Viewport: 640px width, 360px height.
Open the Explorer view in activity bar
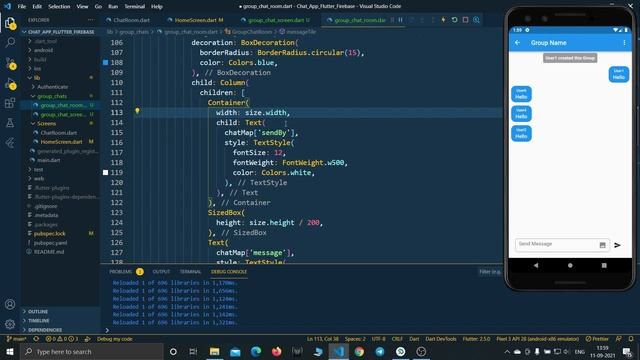(10, 23)
